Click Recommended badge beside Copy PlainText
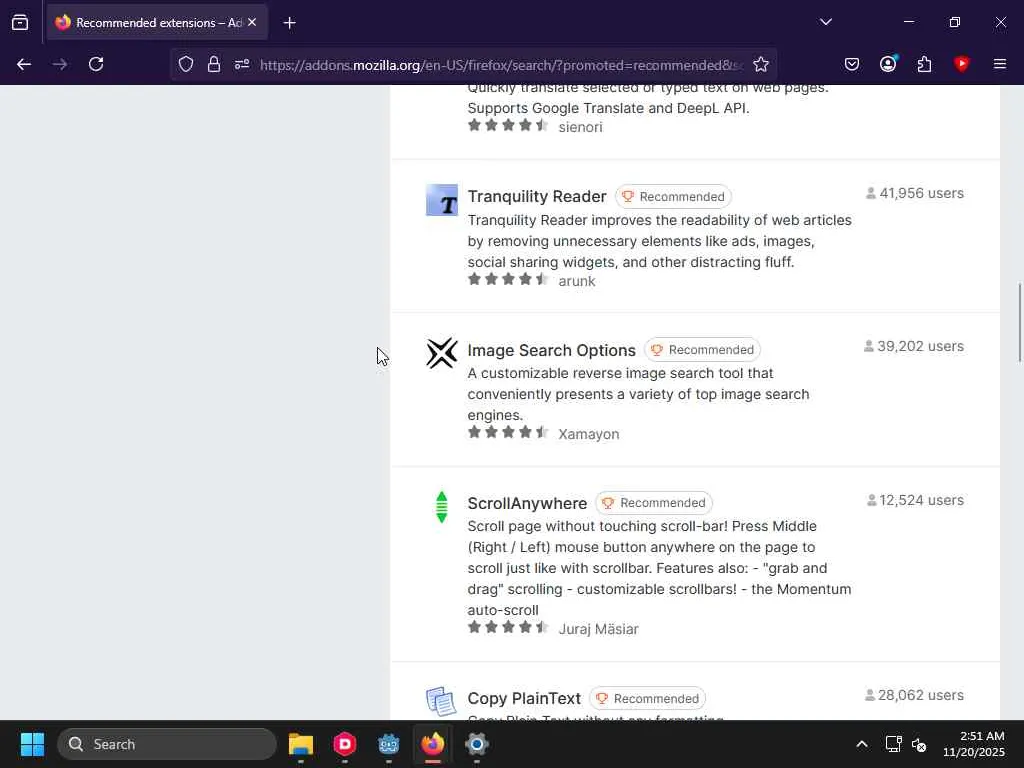The width and height of the screenshot is (1024, 768). coord(647,698)
